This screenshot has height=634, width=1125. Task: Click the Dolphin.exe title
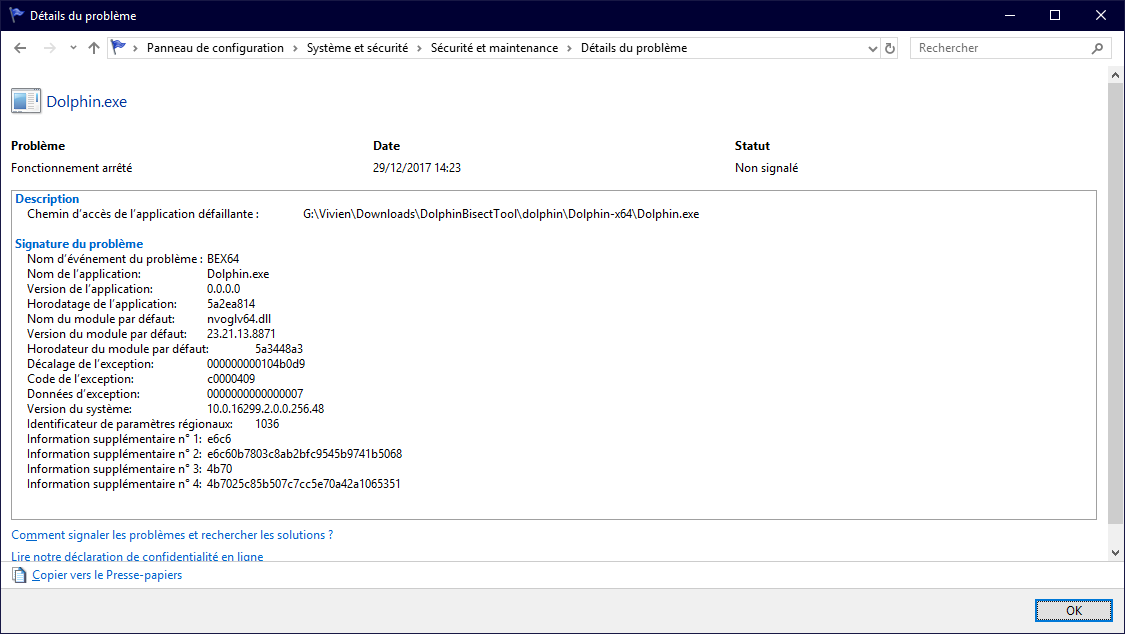click(x=87, y=102)
